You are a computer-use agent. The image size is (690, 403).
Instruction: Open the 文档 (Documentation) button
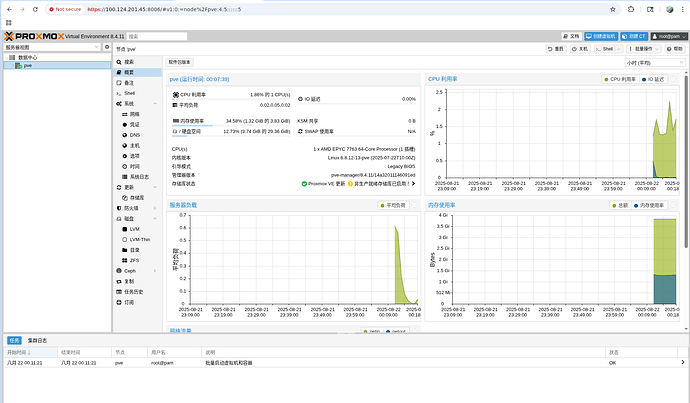click(572, 37)
